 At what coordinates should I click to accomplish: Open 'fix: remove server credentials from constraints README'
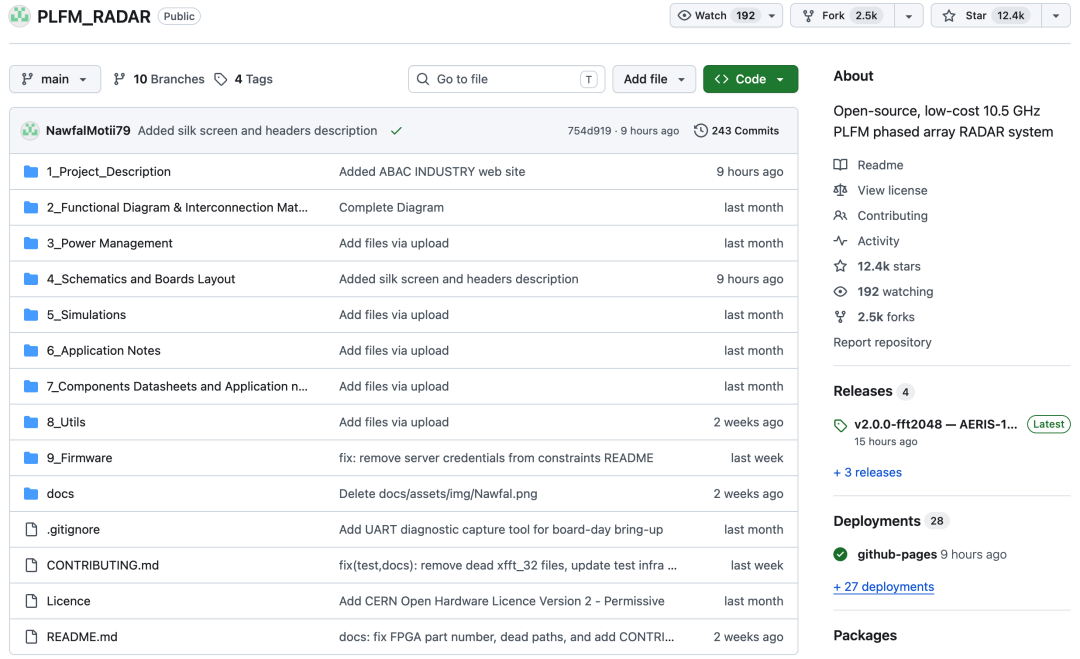[x=496, y=458]
